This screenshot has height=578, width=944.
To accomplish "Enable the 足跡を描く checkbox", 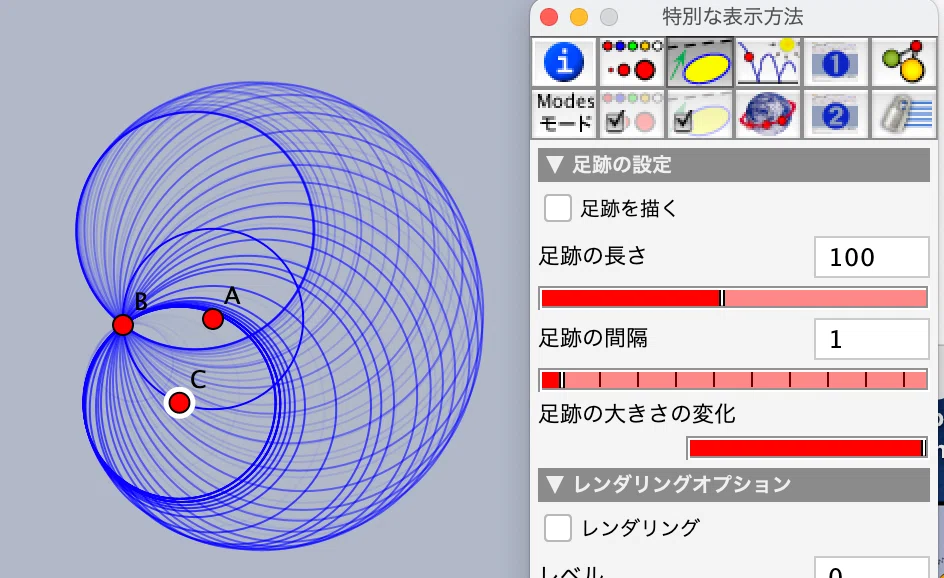I will [557, 208].
